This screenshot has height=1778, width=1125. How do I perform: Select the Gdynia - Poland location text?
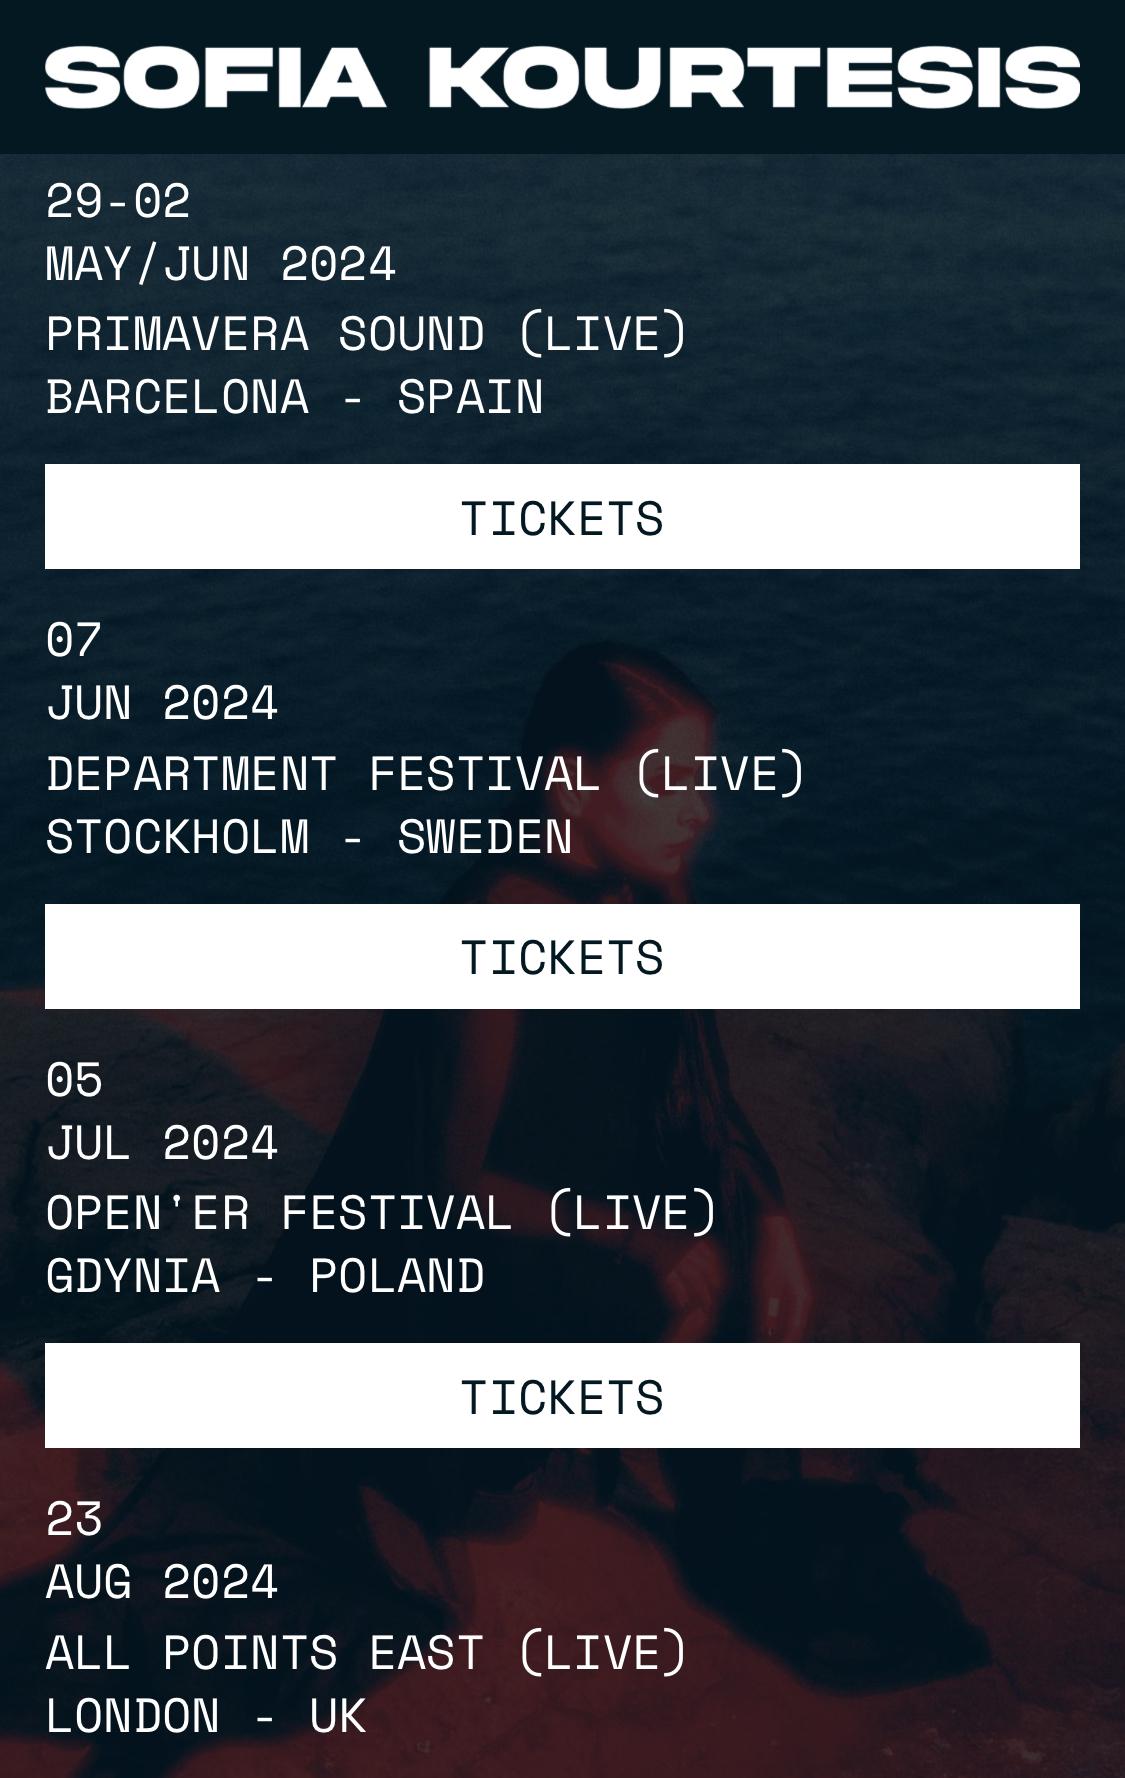click(265, 1276)
